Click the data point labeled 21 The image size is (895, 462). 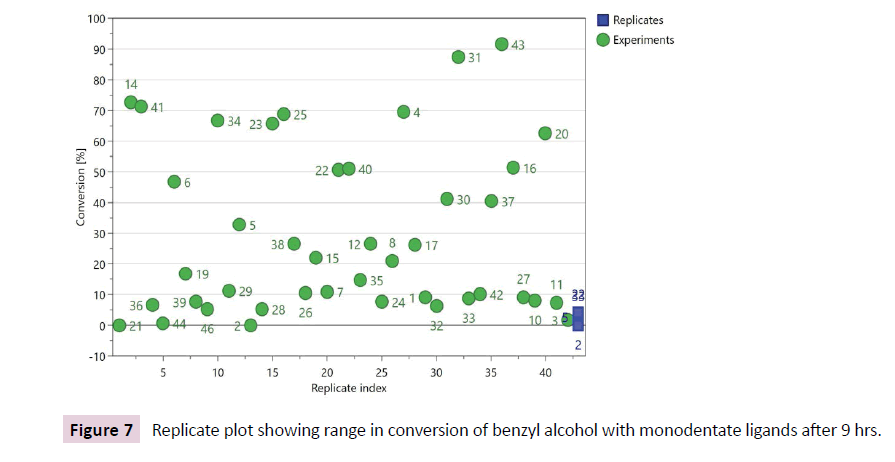(120, 325)
